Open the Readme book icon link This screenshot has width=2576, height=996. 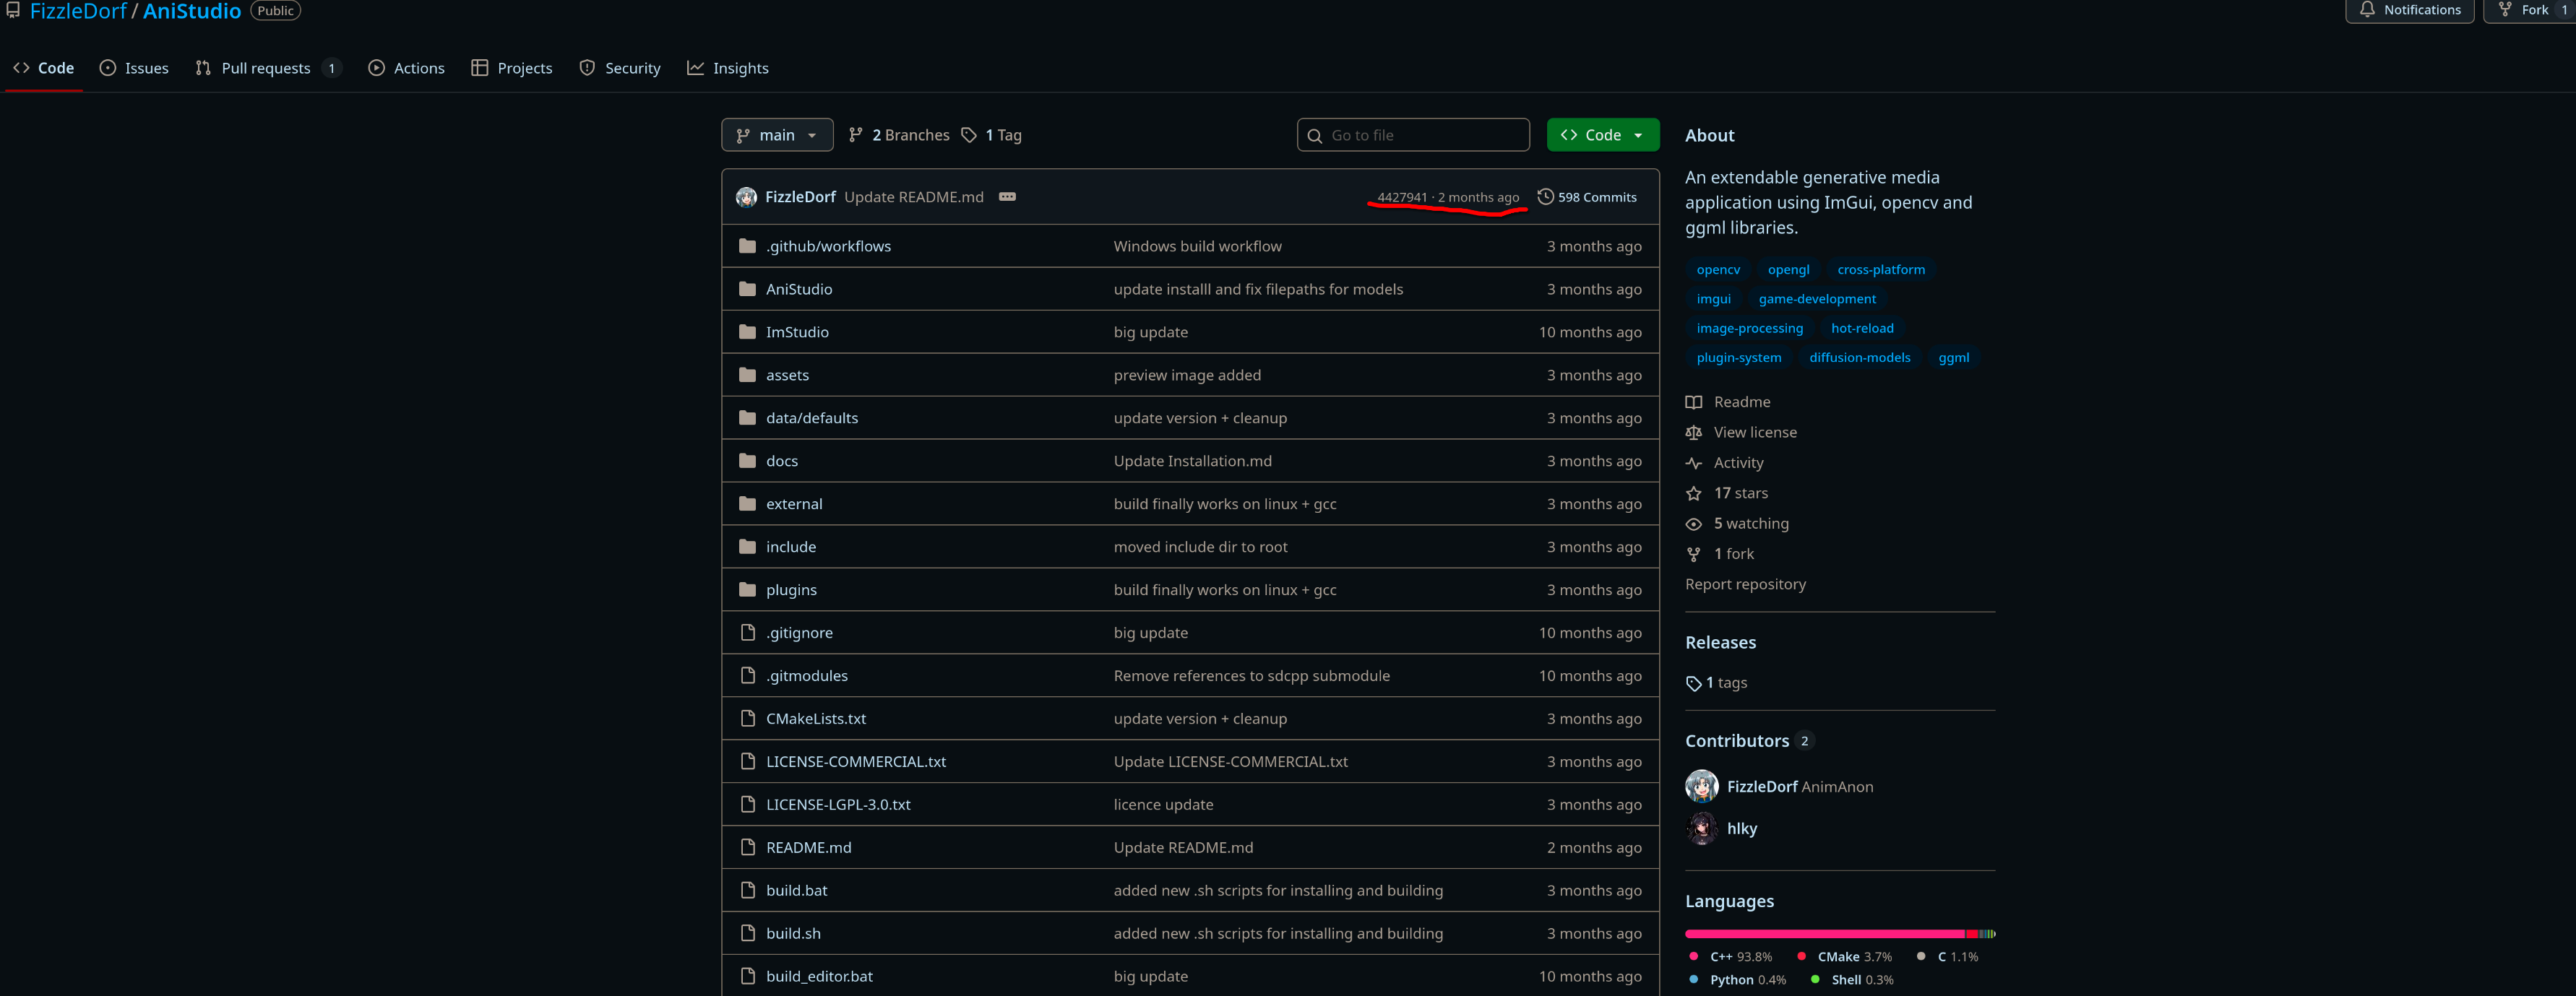coord(1693,402)
